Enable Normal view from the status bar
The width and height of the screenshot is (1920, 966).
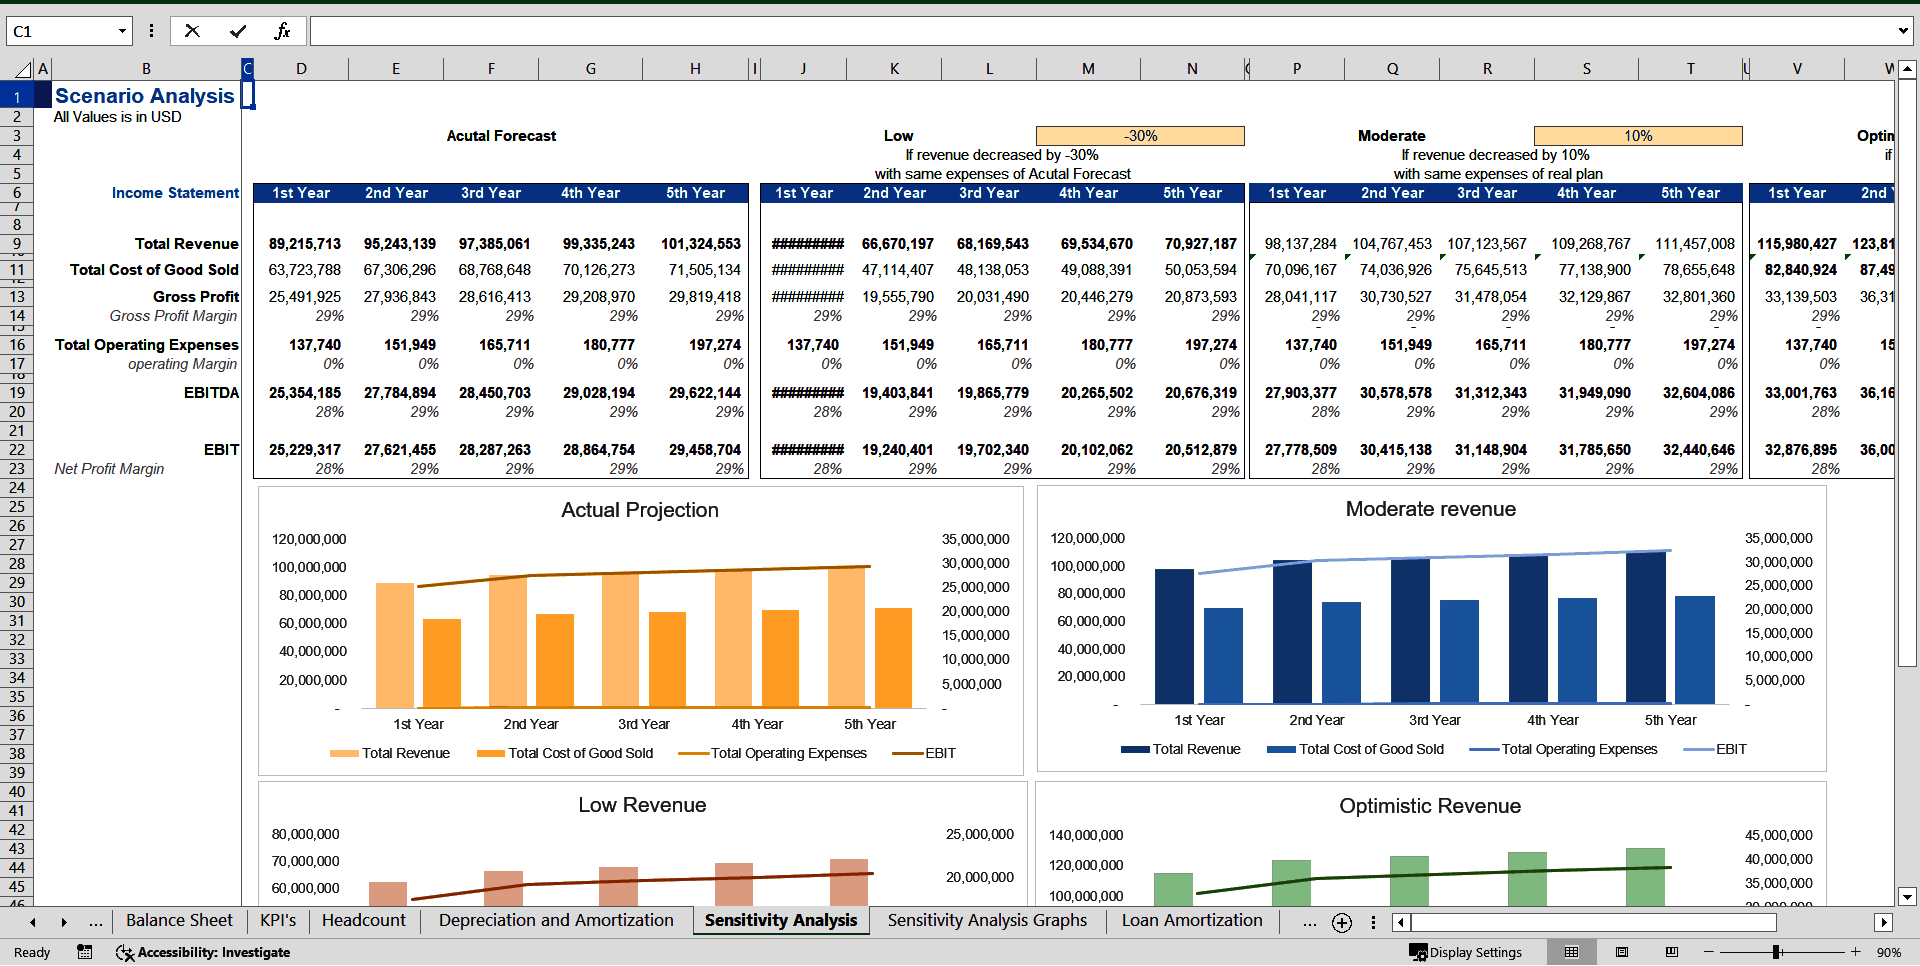[x=1571, y=952]
